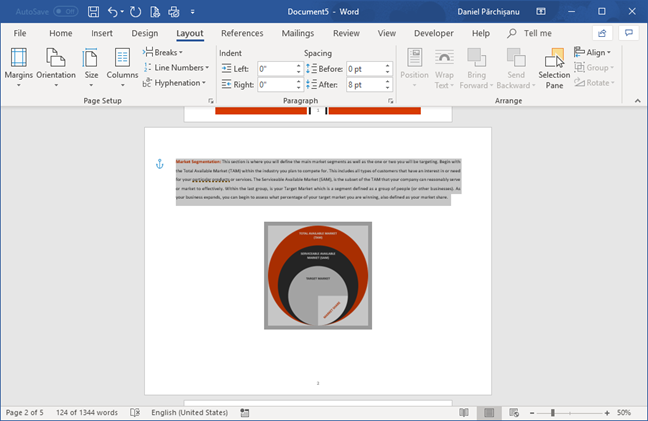Toggle the AutoSave switch
This screenshot has width=648, height=421.
[x=66, y=12]
